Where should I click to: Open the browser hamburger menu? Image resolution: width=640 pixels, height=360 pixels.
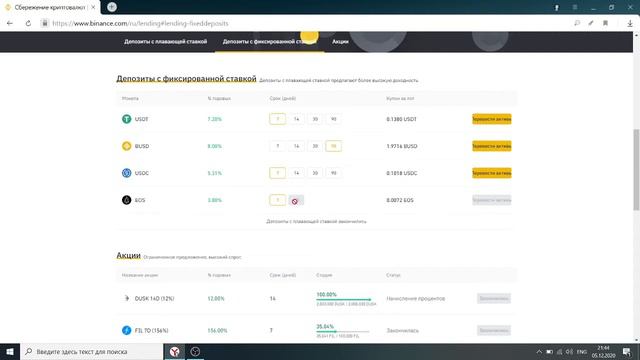575,7
